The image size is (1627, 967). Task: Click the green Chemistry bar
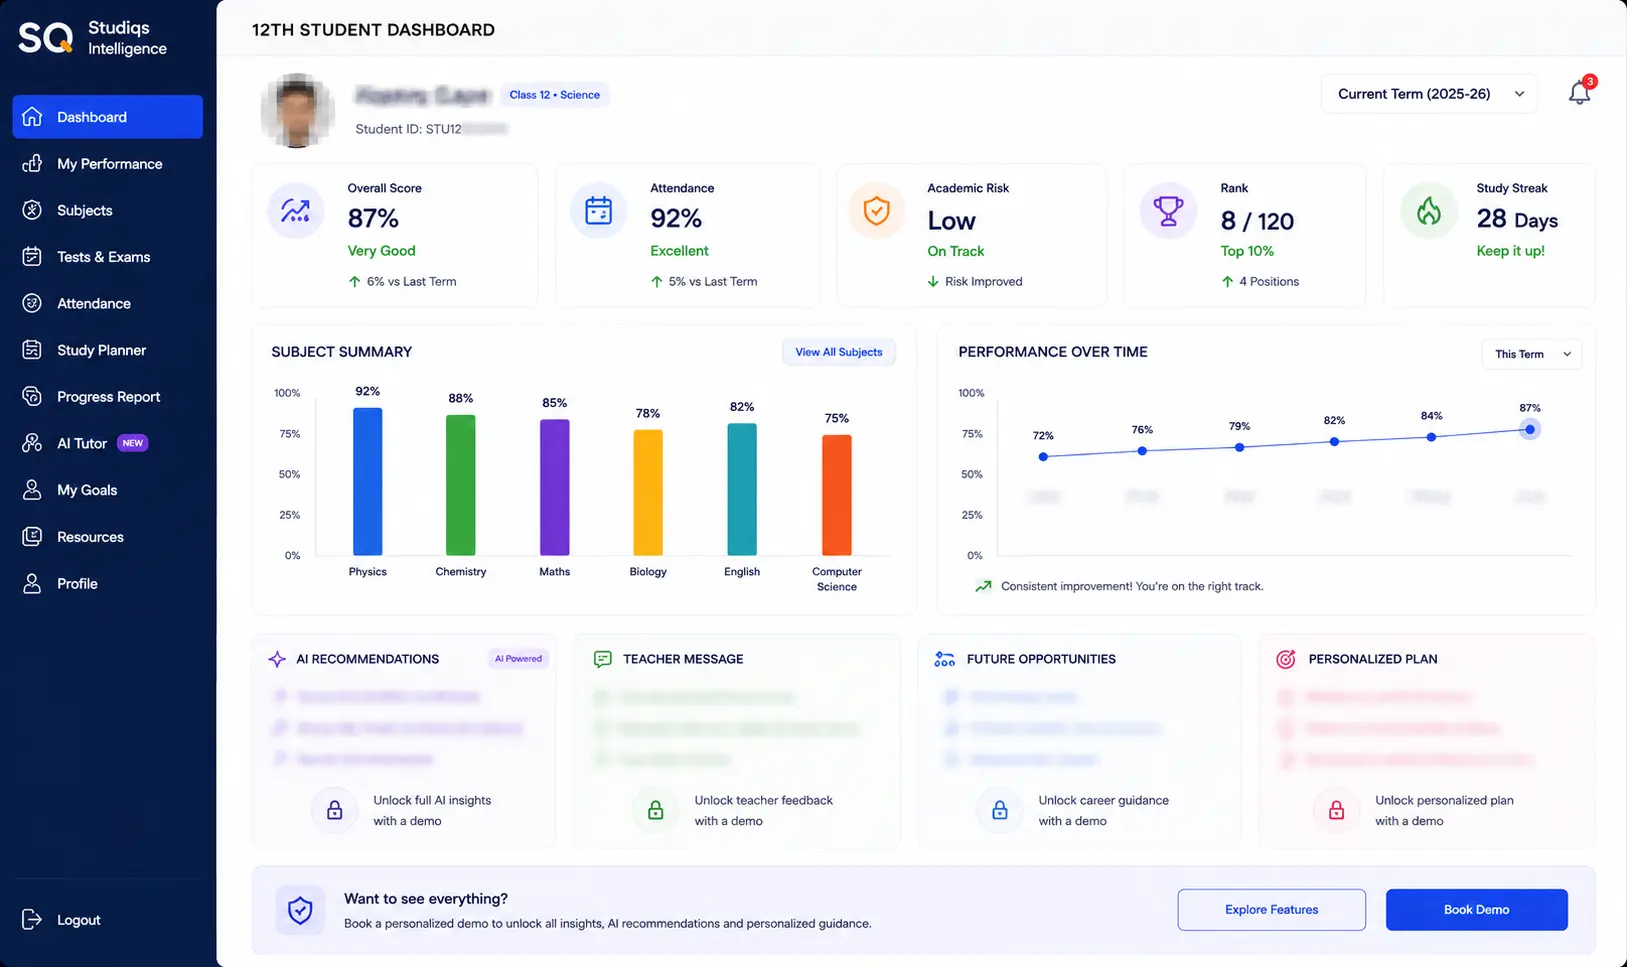(x=460, y=485)
